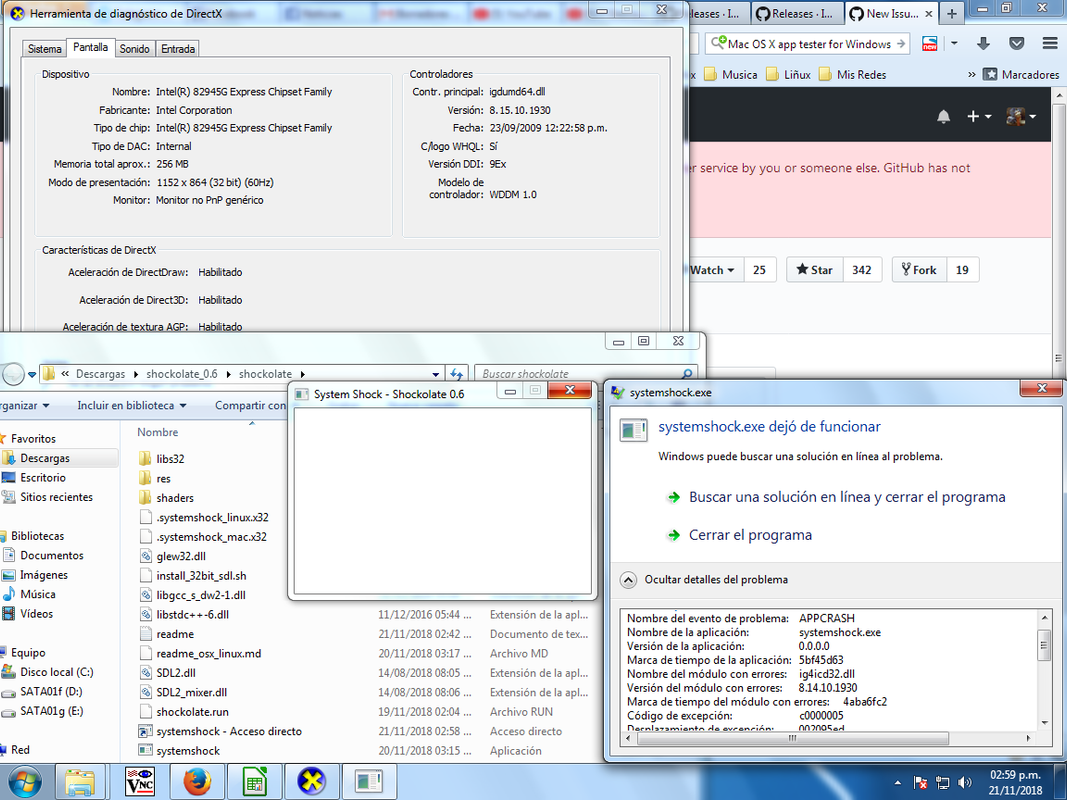This screenshot has height=800, width=1067.
Task: Select the libs32 folder
Action: [x=170, y=459]
